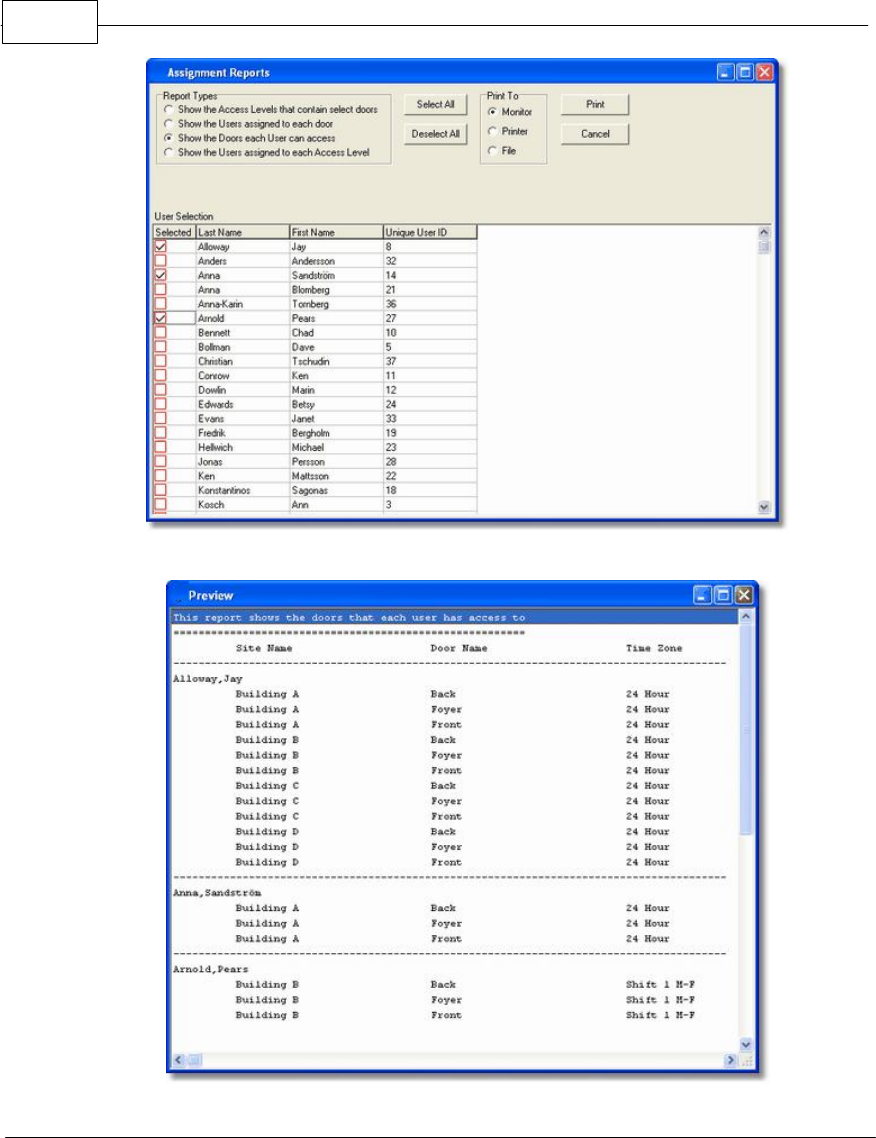Click the 'Tschudin' first name cell
Image resolution: width=876 pixels, height=1138 pixels.
pyautogui.click(x=336, y=361)
